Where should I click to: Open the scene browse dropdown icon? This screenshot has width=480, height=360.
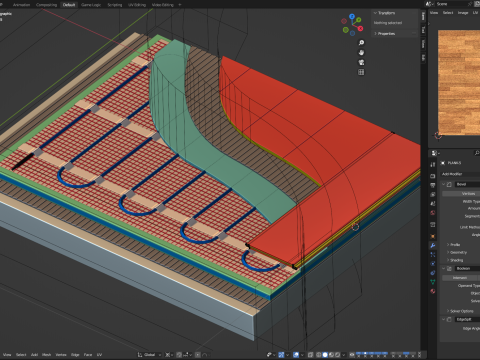coord(429,4)
